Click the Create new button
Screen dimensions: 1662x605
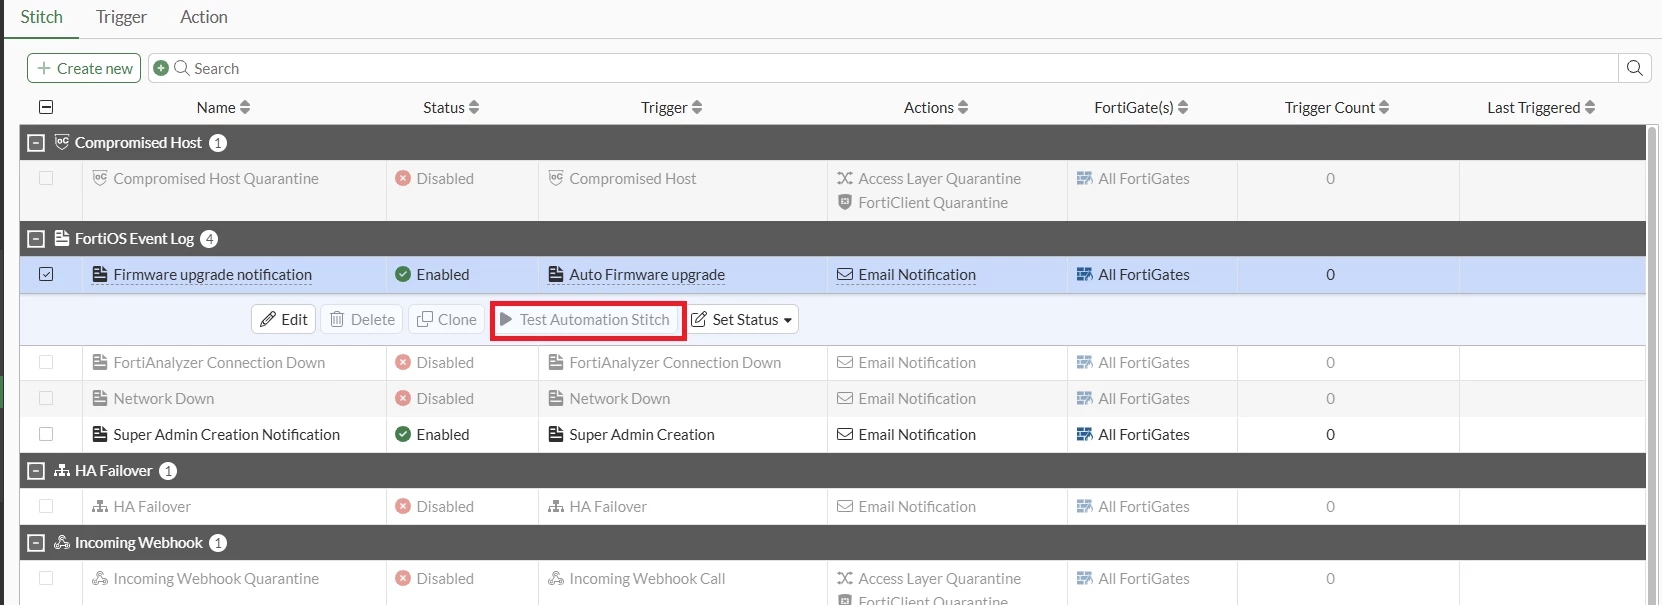(x=84, y=68)
